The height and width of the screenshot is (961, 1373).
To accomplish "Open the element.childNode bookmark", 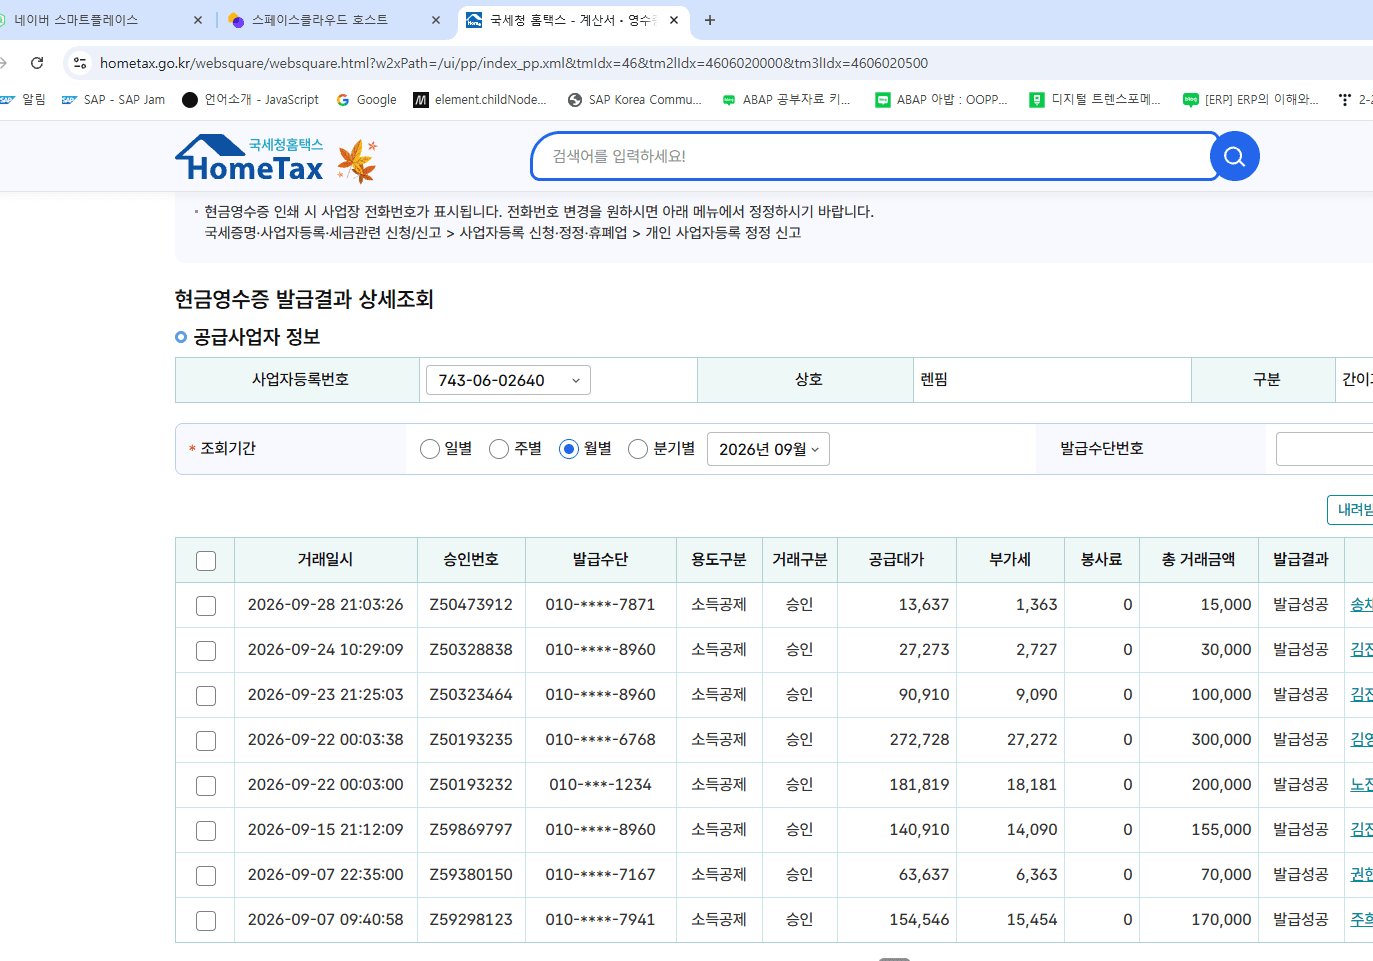I will (480, 100).
